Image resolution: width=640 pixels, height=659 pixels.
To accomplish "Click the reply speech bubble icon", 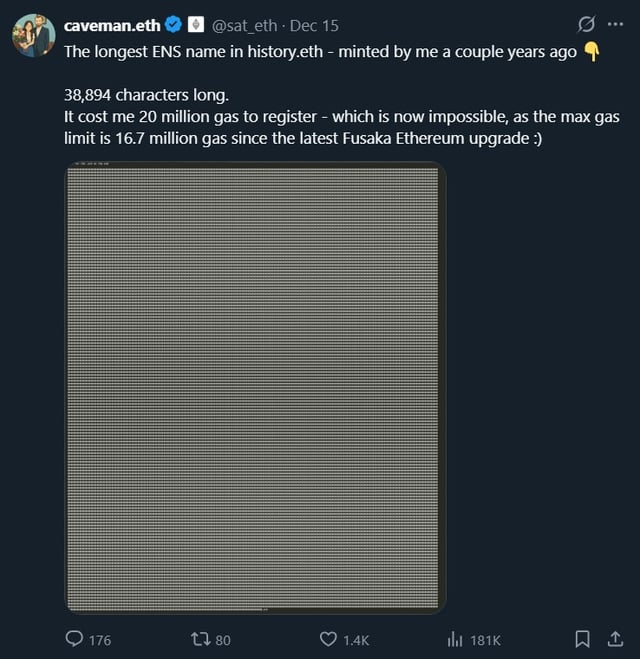I will pyautogui.click(x=74, y=639).
